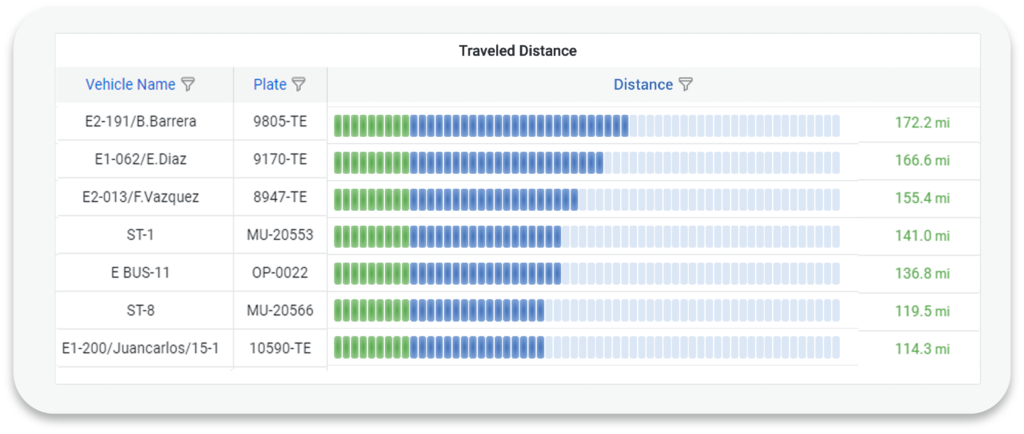Click the 114.3 mi distance value
Screen dimensions: 1024x434
coord(922,349)
